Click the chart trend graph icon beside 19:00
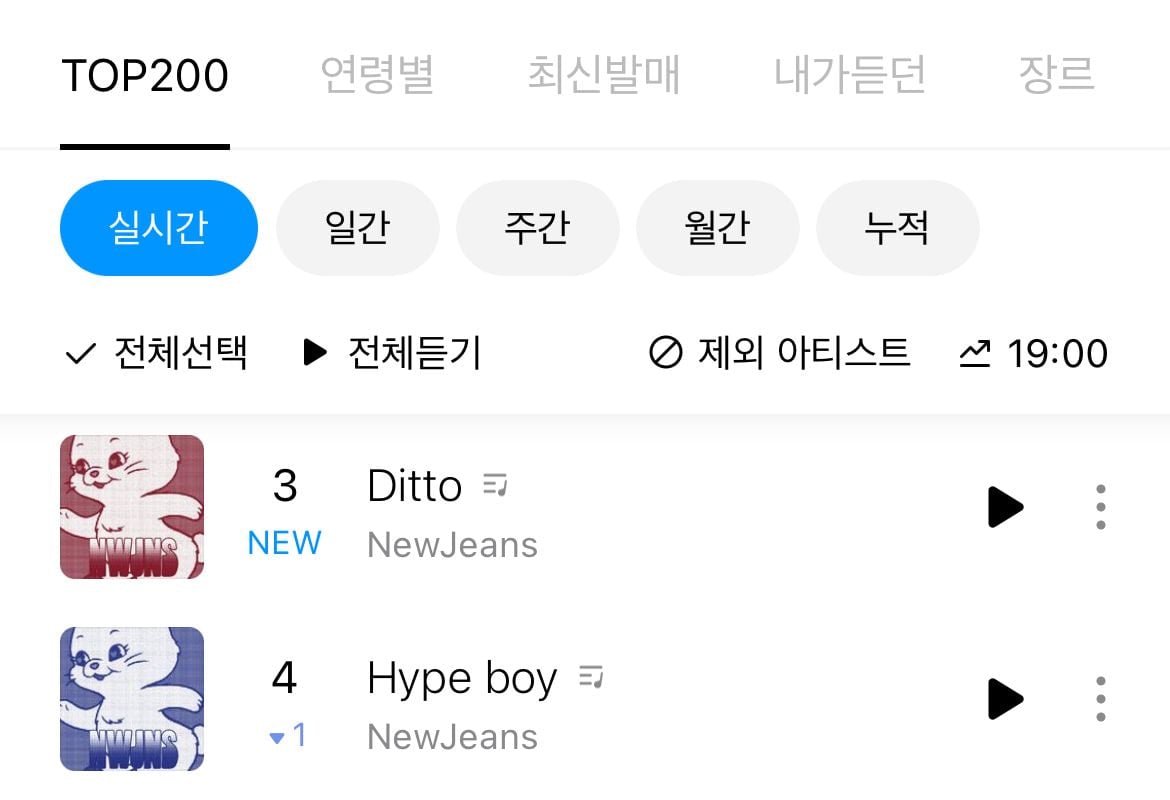This screenshot has width=1170, height=800. coord(975,353)
